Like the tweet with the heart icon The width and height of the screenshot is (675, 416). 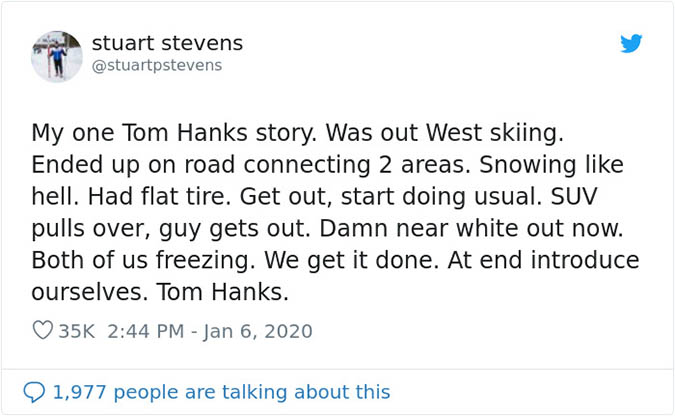coord(42,331)
